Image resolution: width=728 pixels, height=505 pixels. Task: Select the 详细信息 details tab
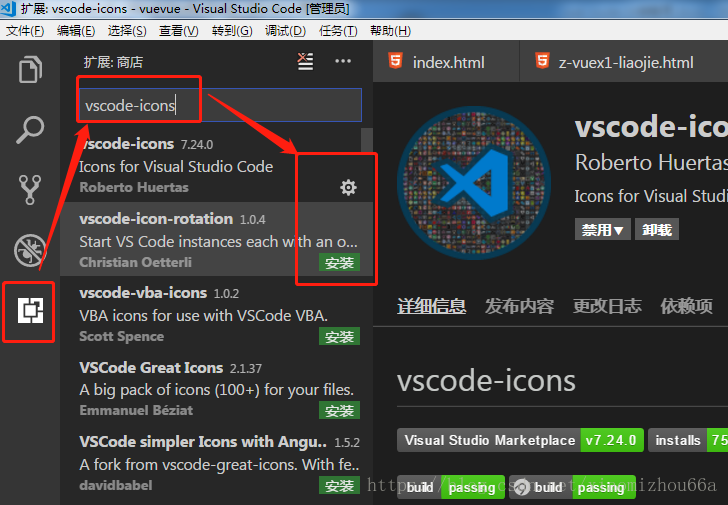click(432, 306)
